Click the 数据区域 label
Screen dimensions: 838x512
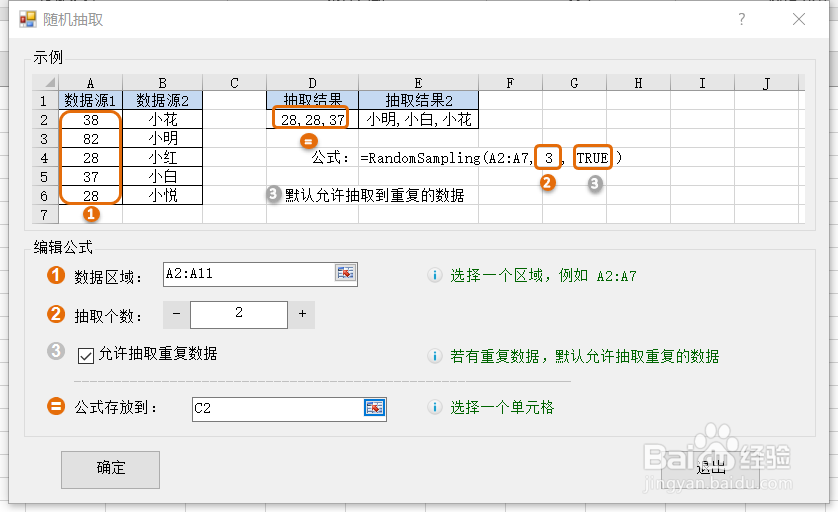pos(108,277)
